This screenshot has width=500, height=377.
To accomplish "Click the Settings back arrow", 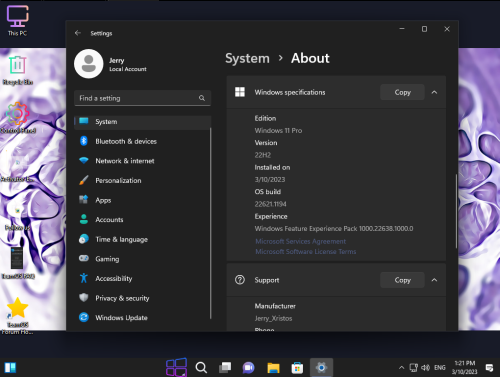I will coord(78,33).
